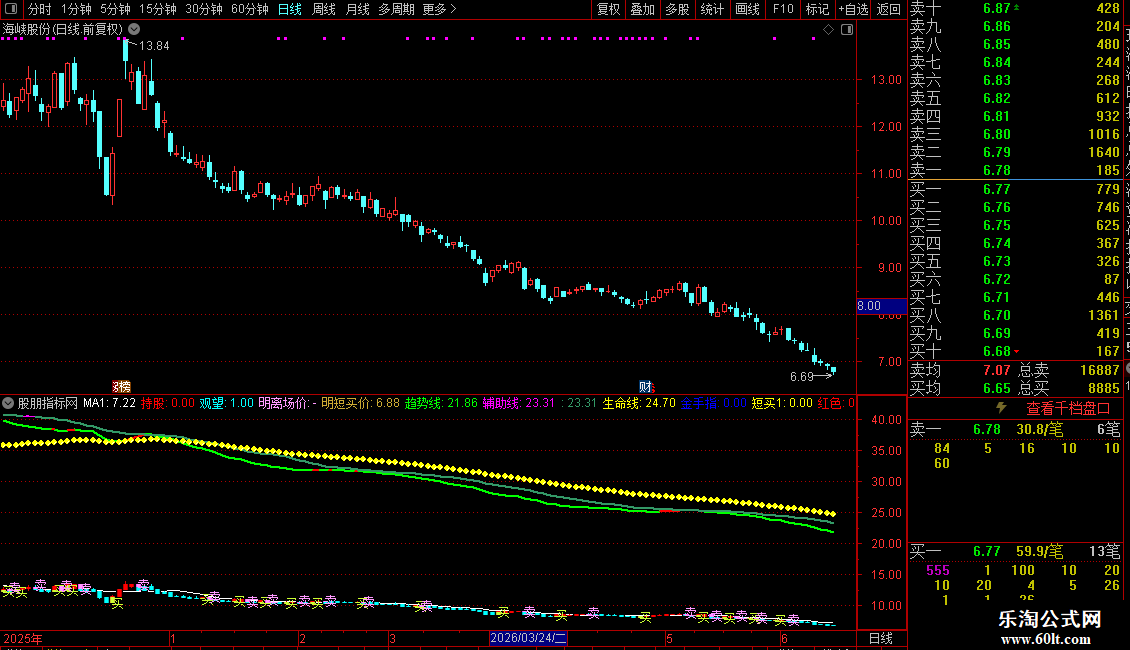
Task: Open the 多股 multi-stock view
Action: coord(677,9)
